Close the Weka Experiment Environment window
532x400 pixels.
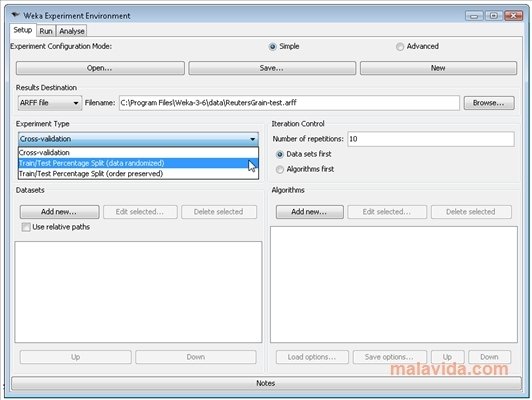pos(513,16)
